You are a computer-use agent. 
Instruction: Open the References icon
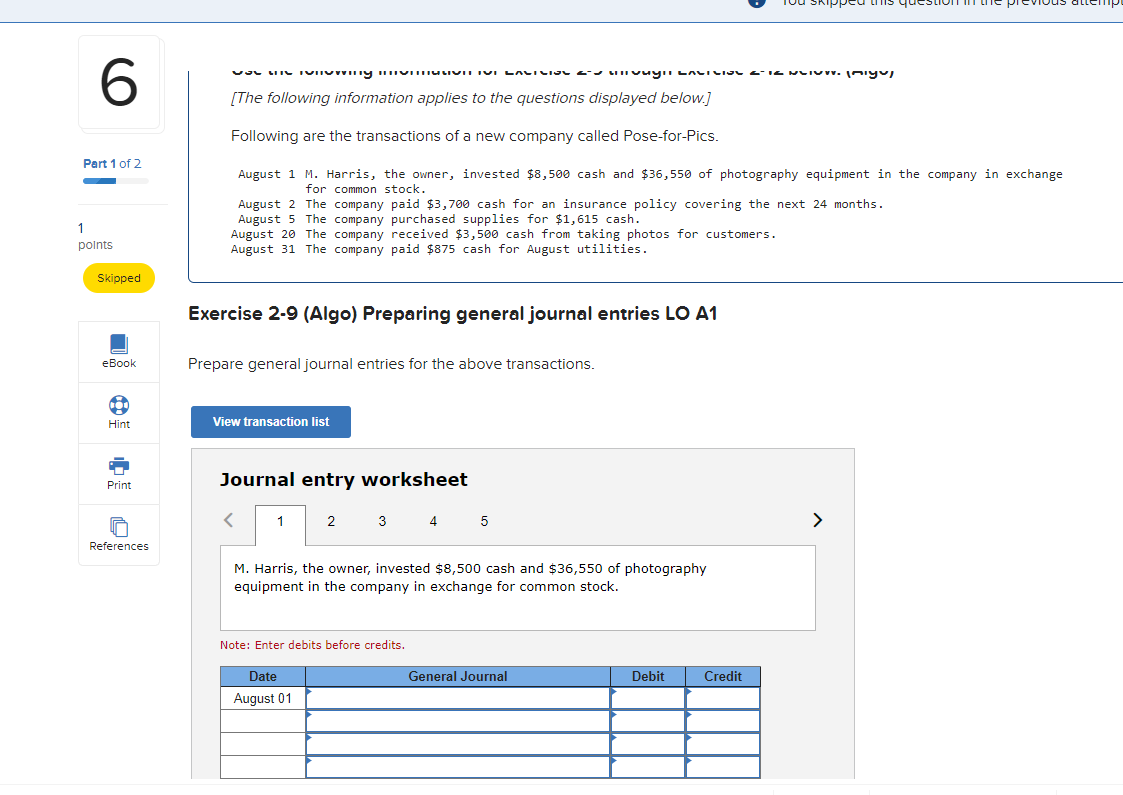(119, 527)
